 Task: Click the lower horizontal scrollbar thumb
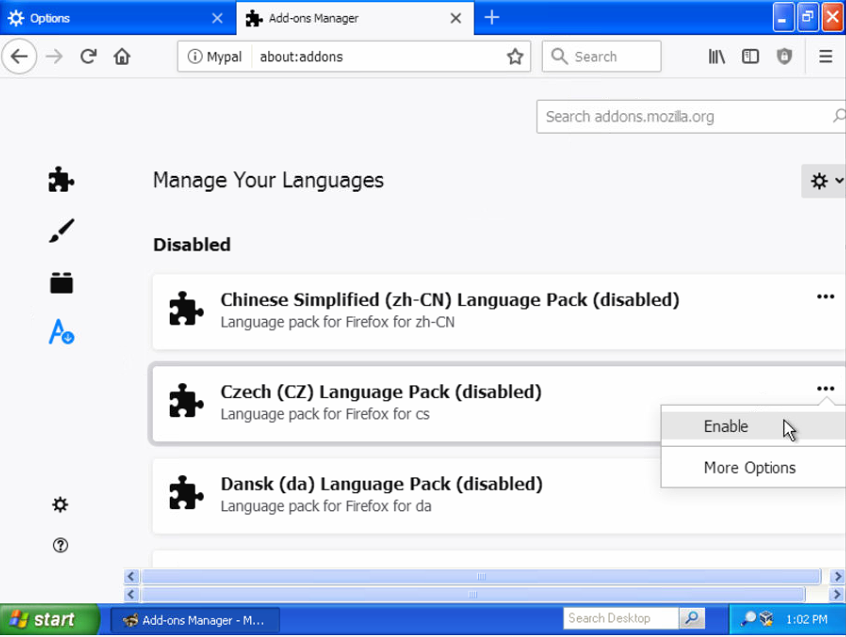473,594
